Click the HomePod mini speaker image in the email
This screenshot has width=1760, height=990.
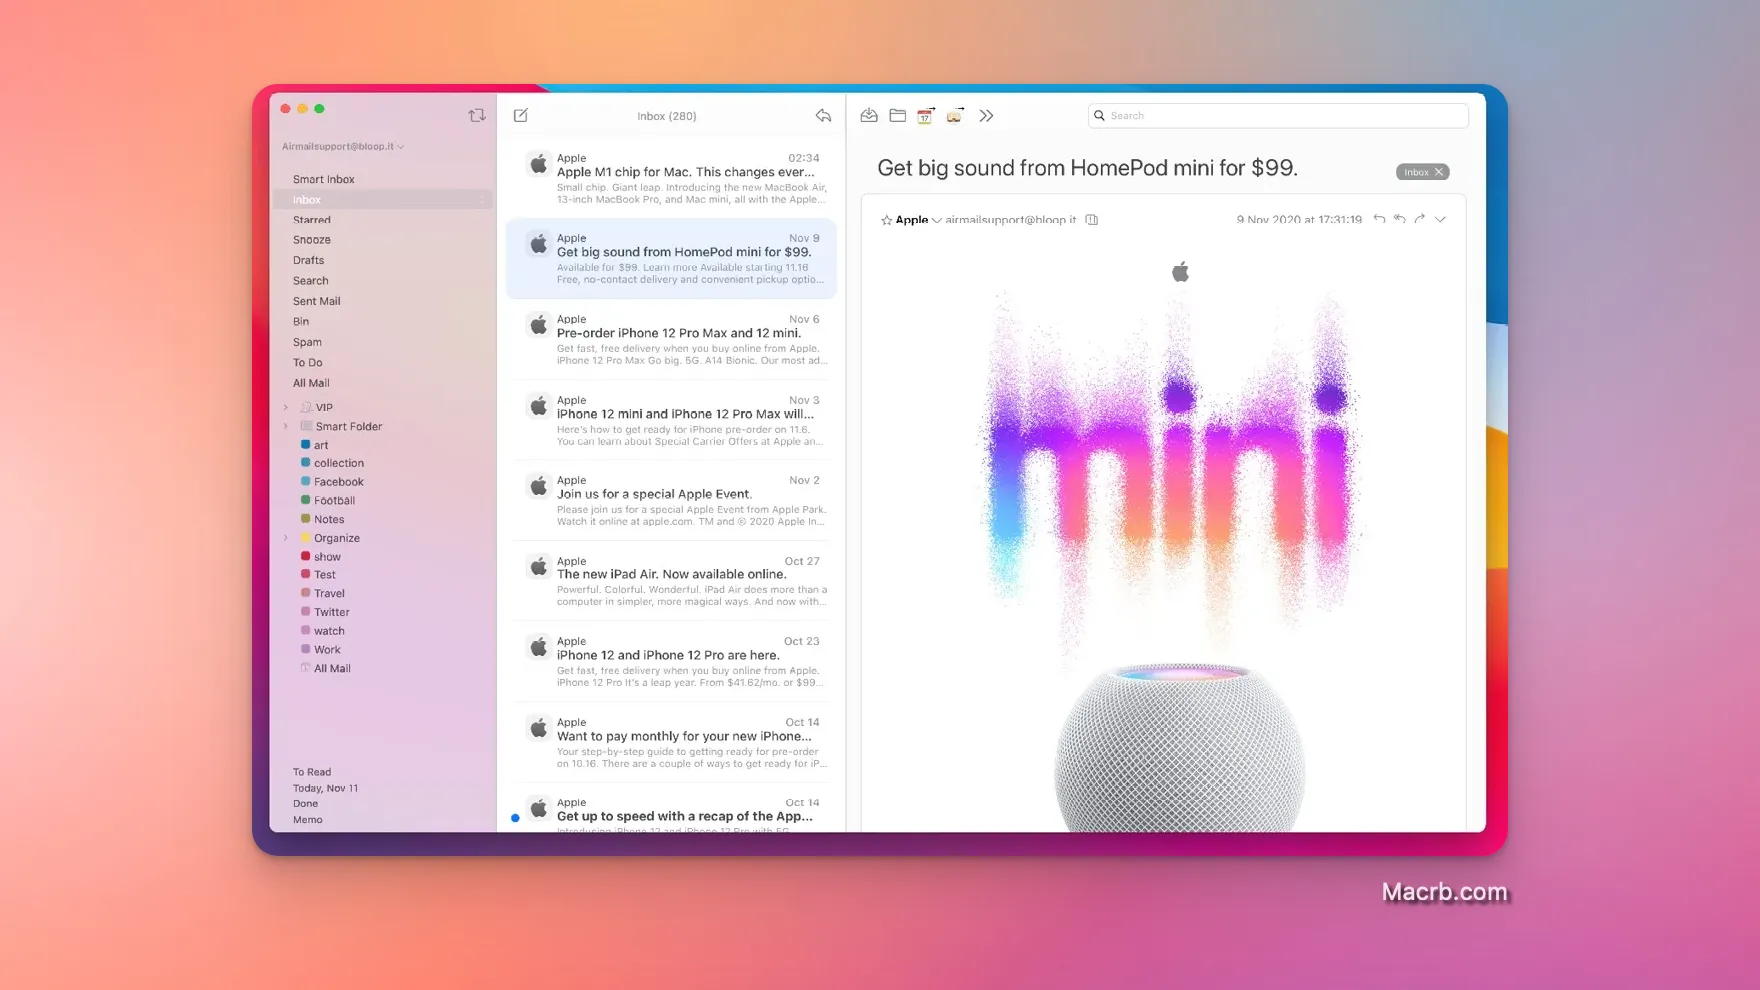(x=1180, y=747)
